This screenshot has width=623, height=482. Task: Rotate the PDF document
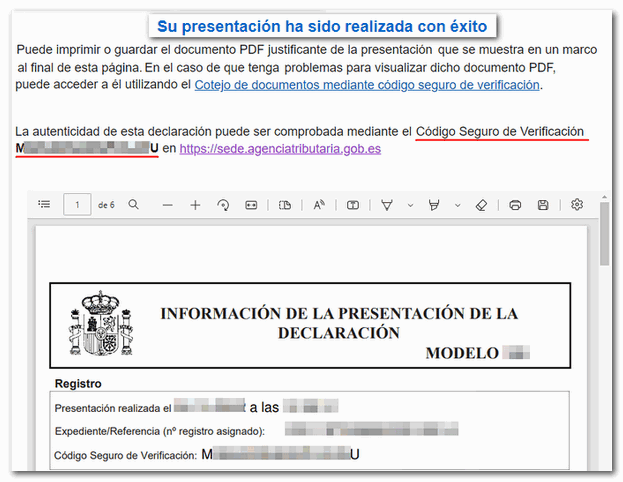click(x=223, y=205)
